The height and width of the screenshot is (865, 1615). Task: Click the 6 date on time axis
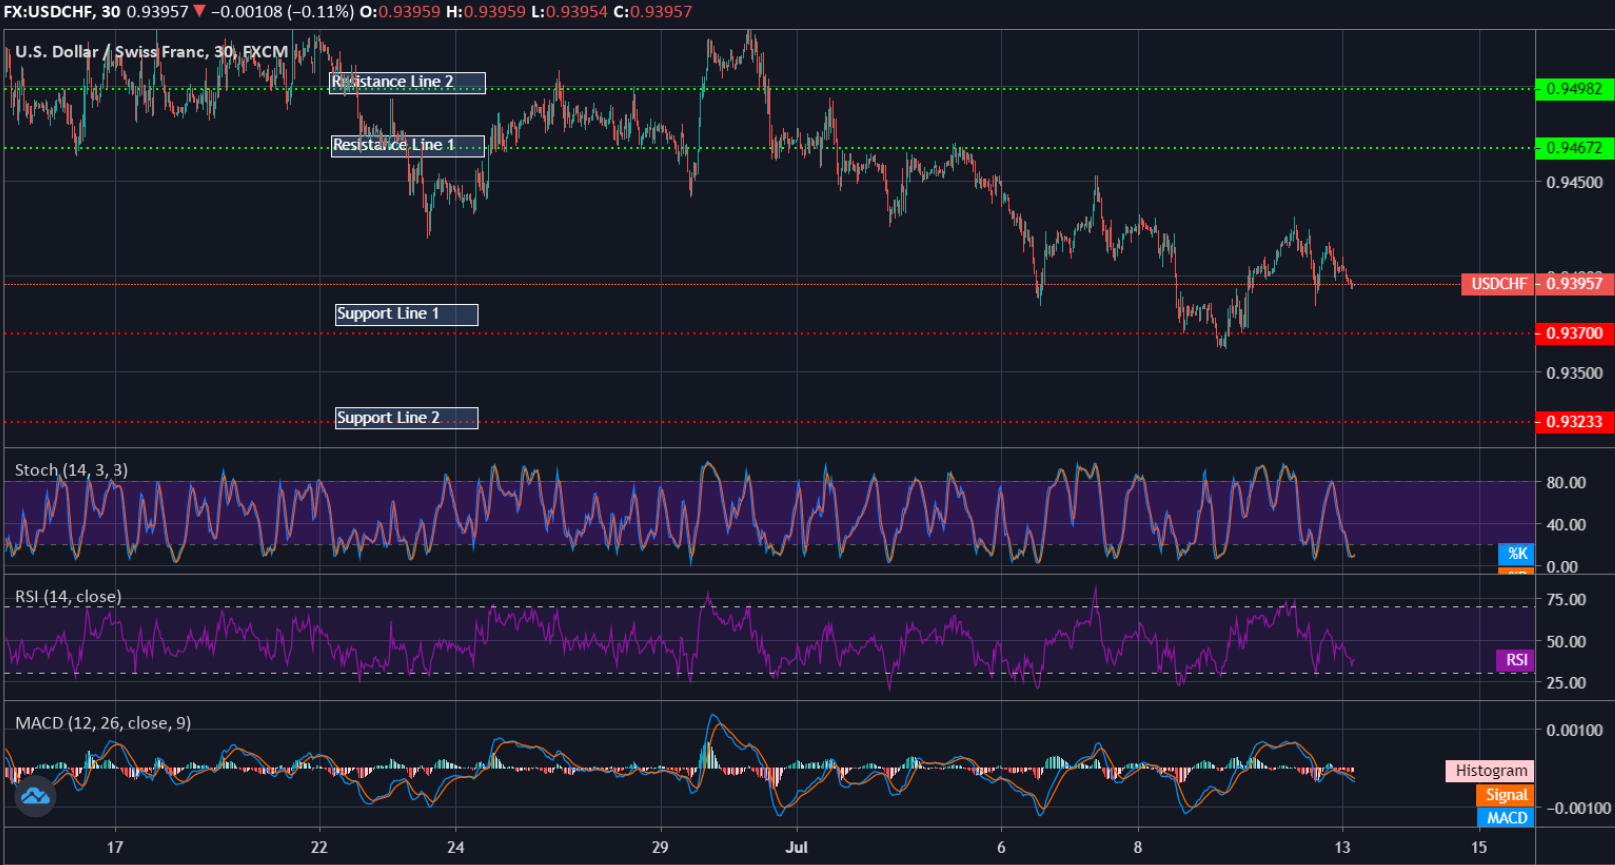click(x=1001, y=848)
